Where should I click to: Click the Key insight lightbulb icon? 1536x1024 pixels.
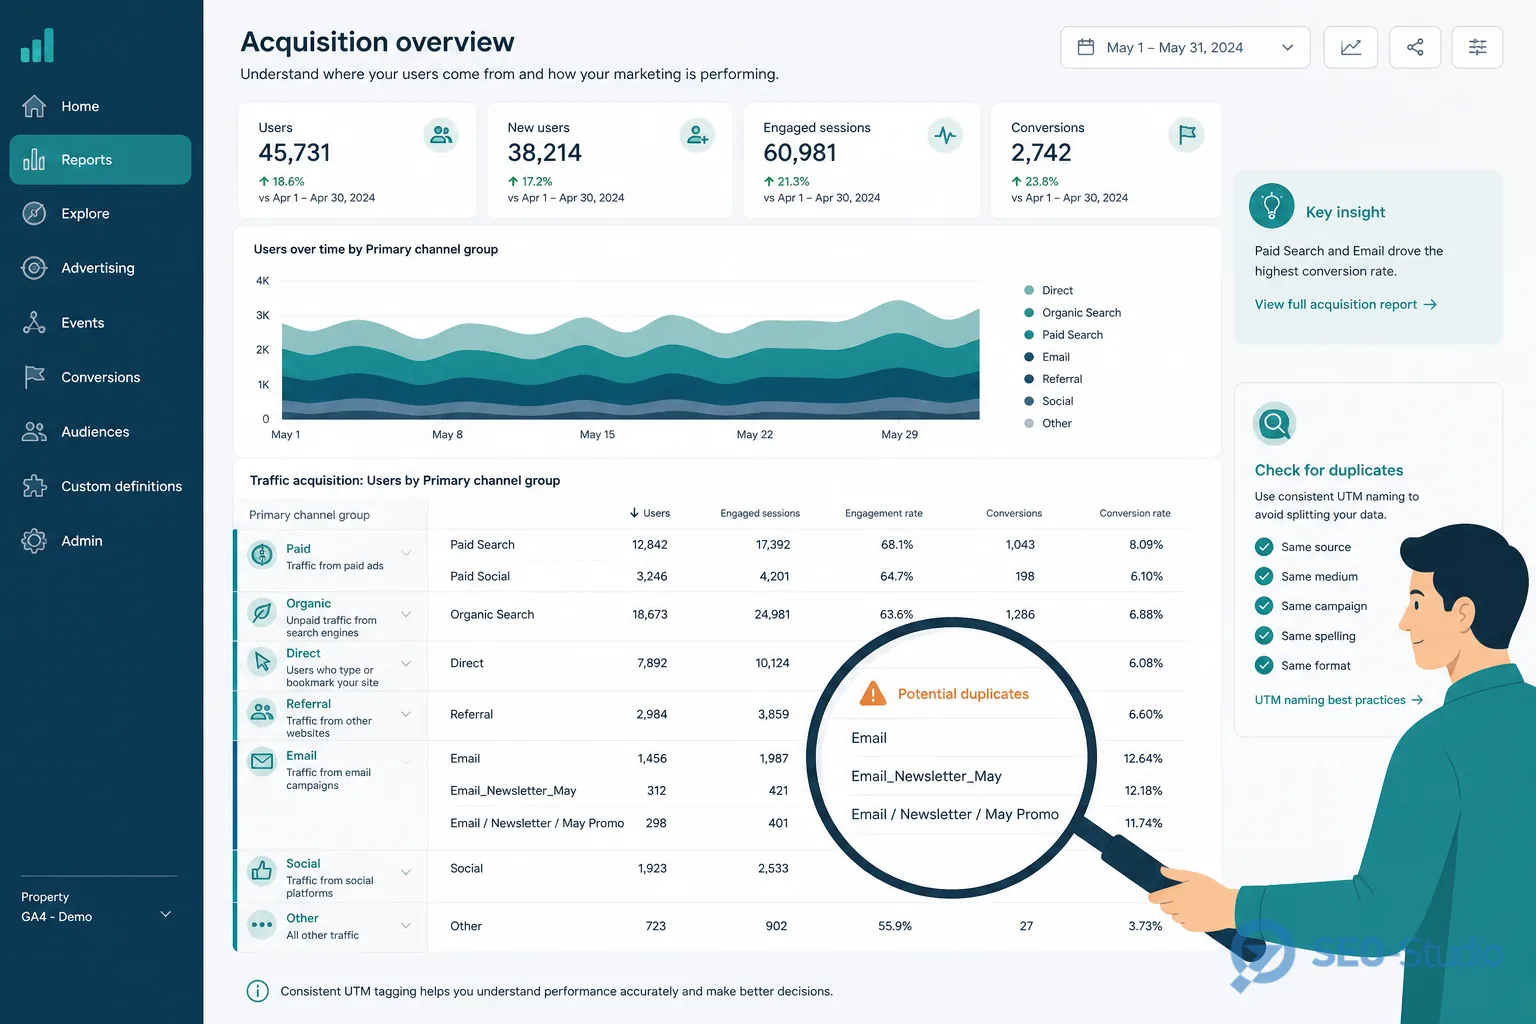pyautogui.click(x=1272, y=207)
